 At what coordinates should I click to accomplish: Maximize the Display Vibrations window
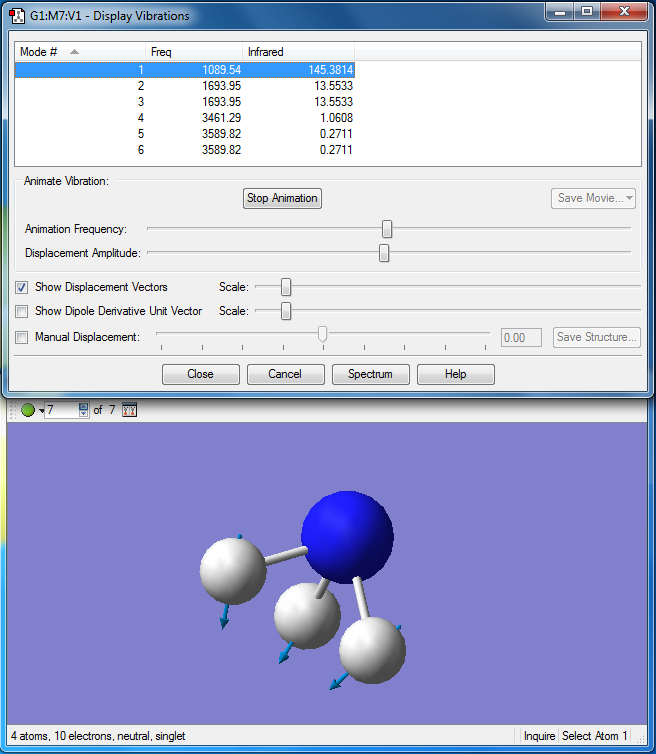coord(587,12)
